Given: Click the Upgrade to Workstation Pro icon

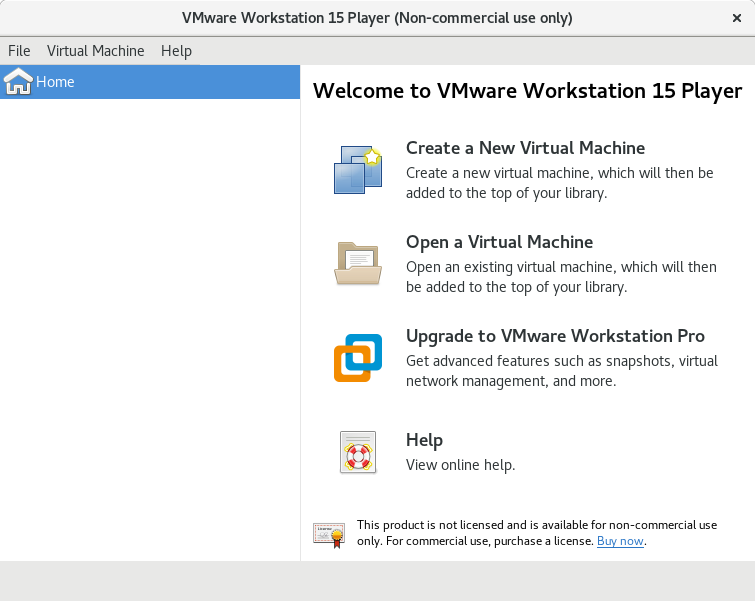Looking at the screenshot, I should tap(358, 358).
